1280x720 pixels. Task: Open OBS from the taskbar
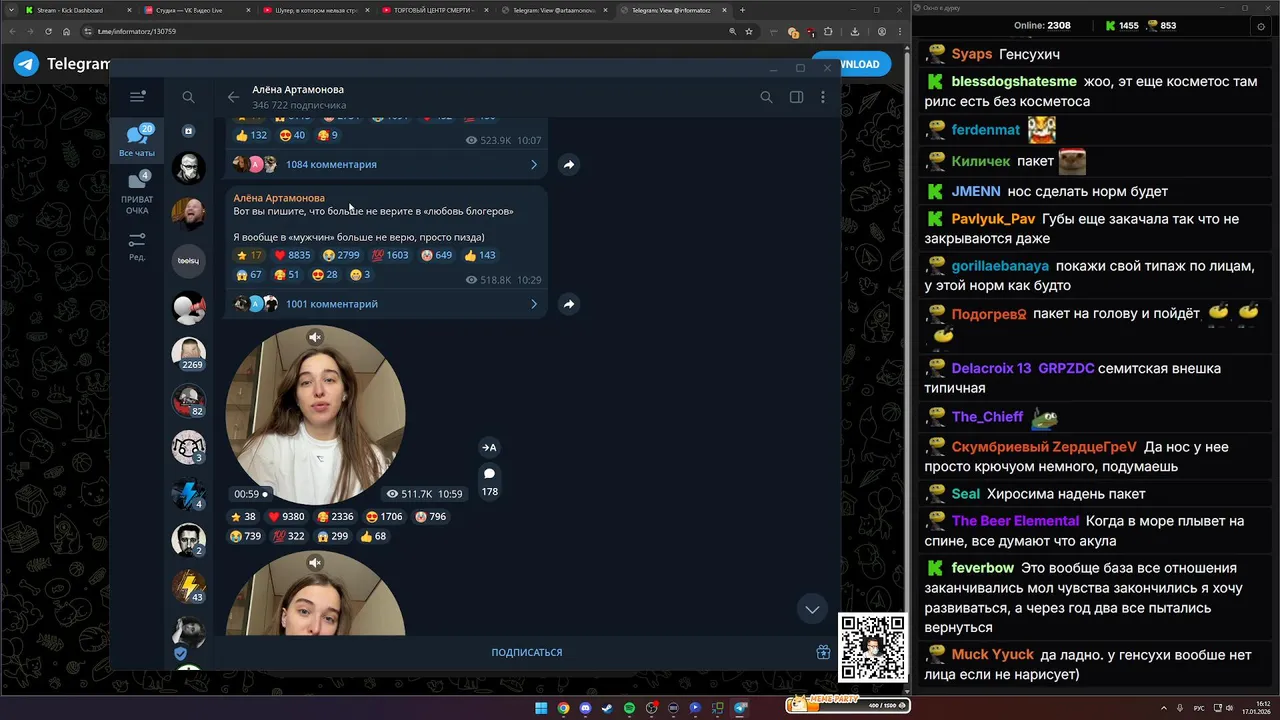click(x=651, y=708)
